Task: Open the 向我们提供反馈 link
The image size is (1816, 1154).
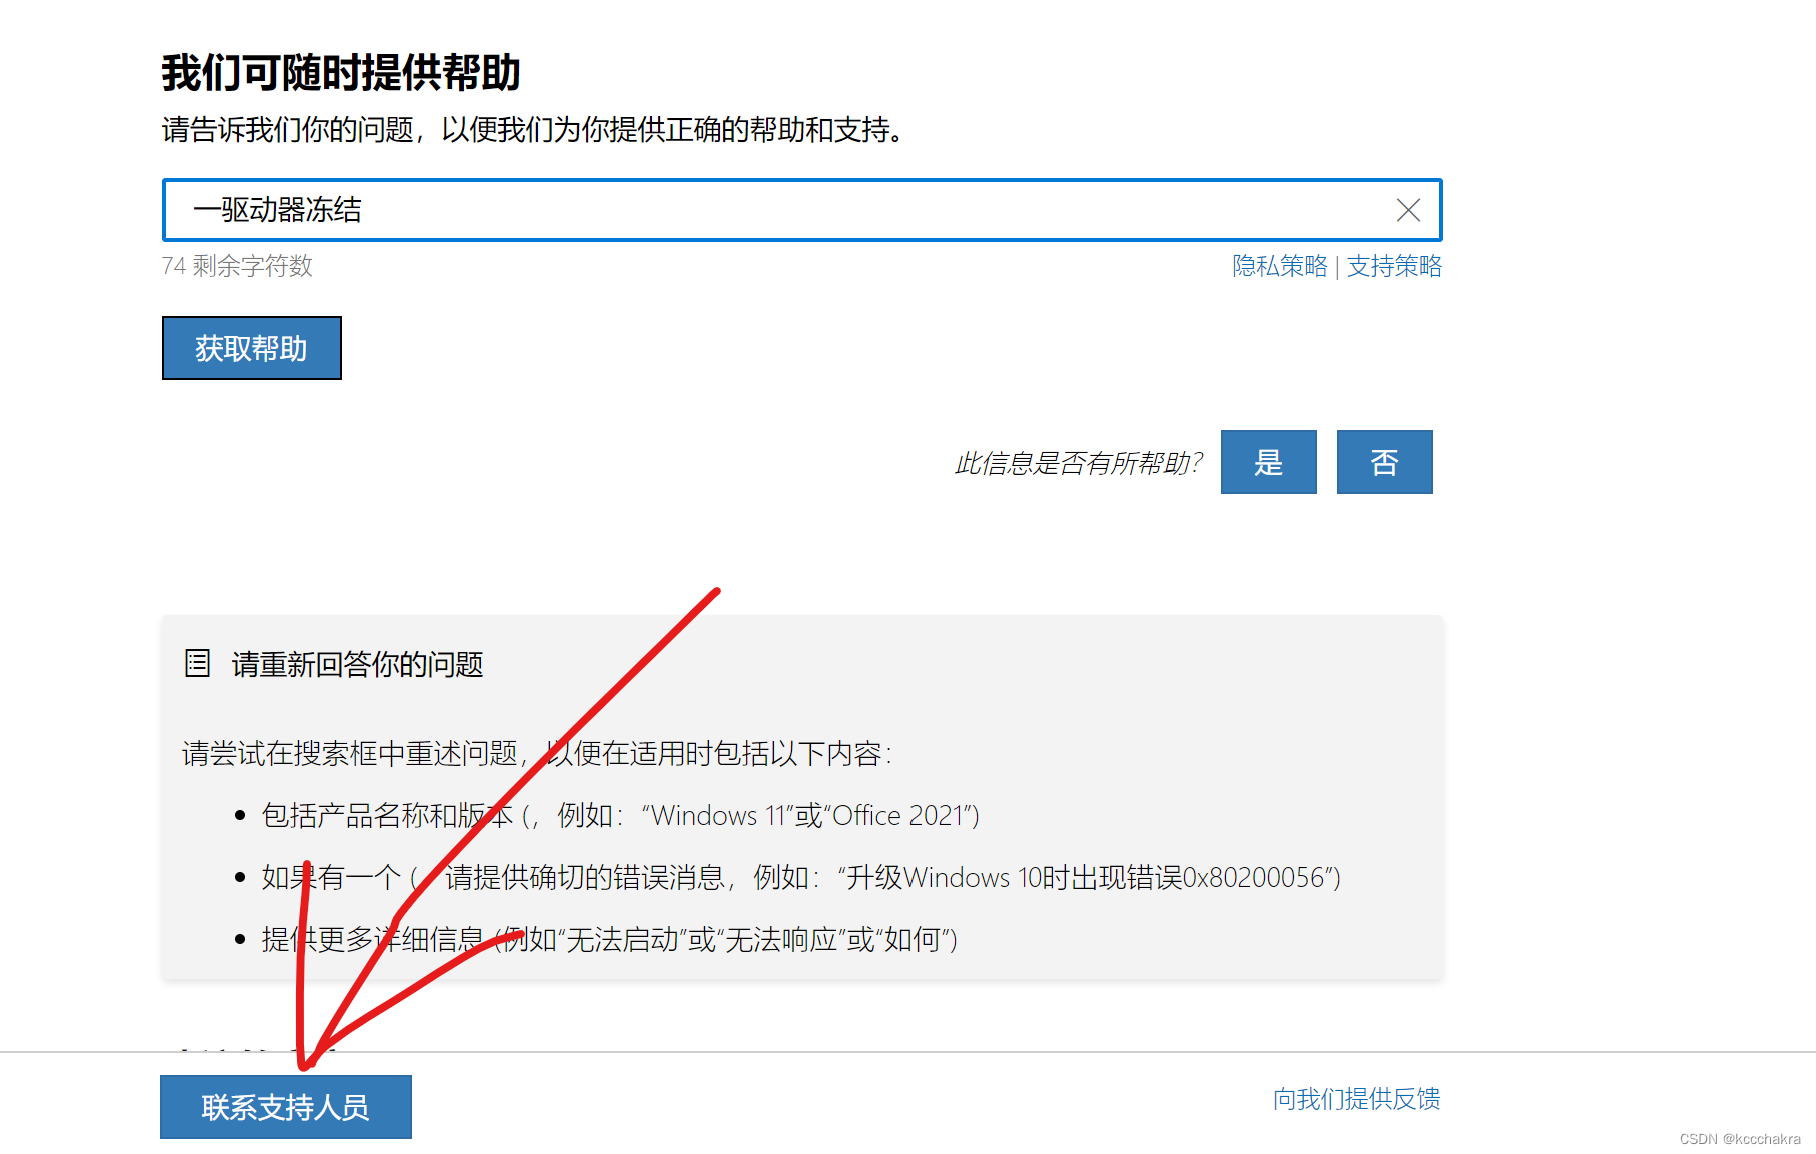Action: pyautogui.click(x=1356, y=1099)
